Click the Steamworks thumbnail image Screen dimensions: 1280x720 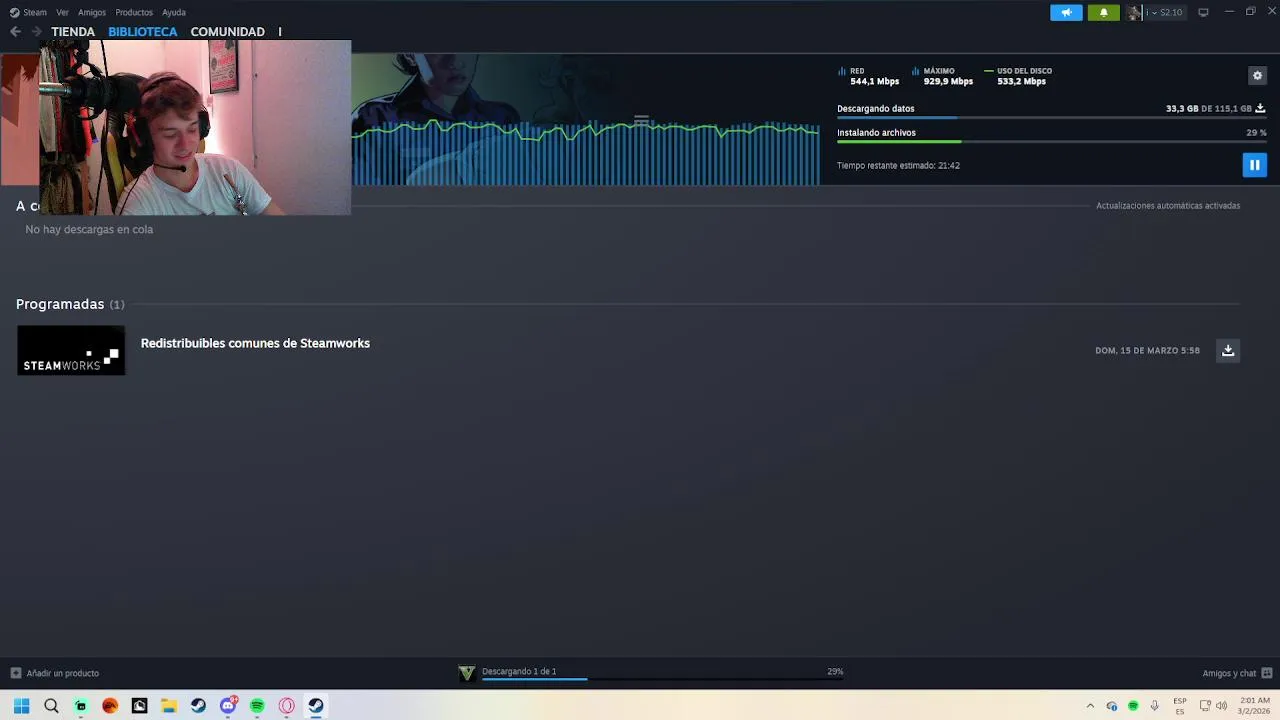coord(71,350)
